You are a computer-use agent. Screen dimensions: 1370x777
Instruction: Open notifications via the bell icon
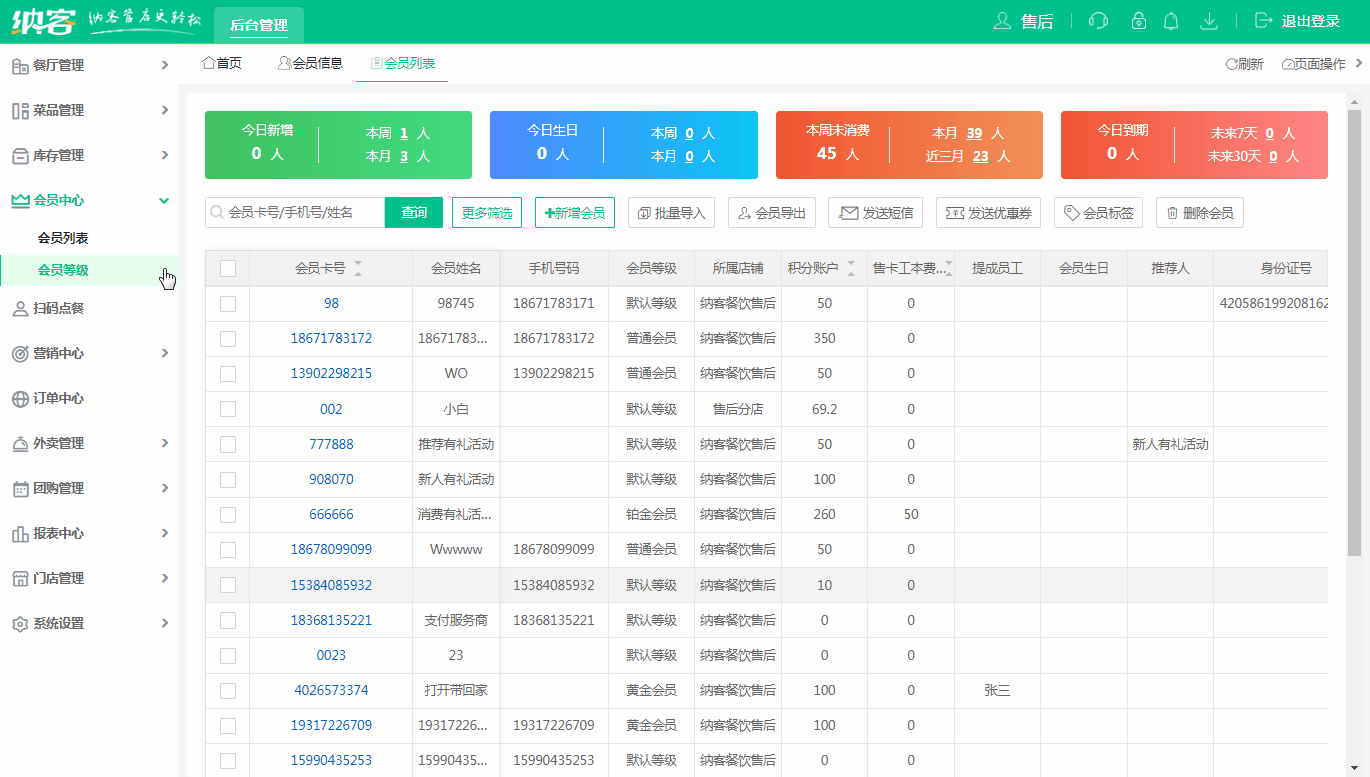(x=1170, y=20)
